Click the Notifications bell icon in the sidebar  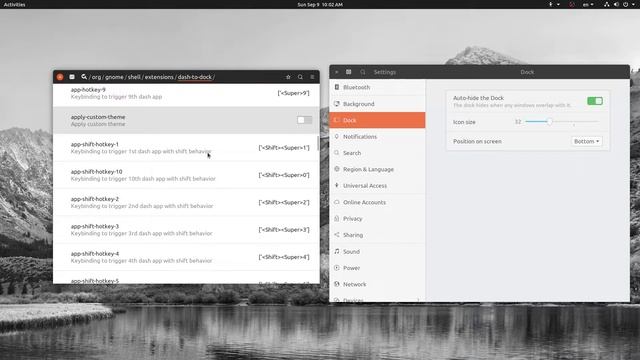[x=337, y=136]
